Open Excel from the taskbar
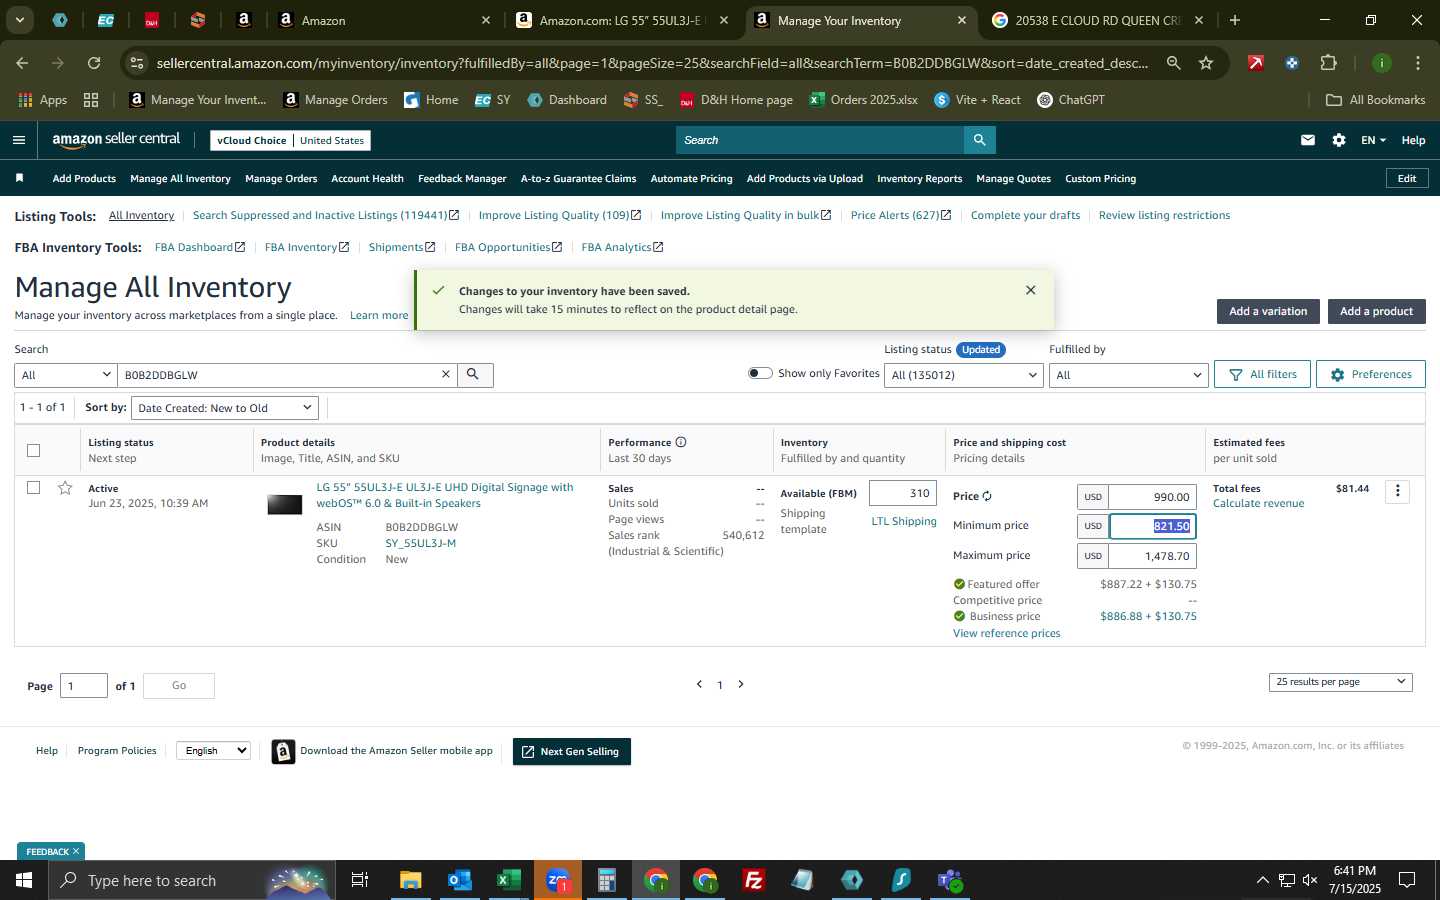Viewport: 1440px width, 900px height. (509, 880)
